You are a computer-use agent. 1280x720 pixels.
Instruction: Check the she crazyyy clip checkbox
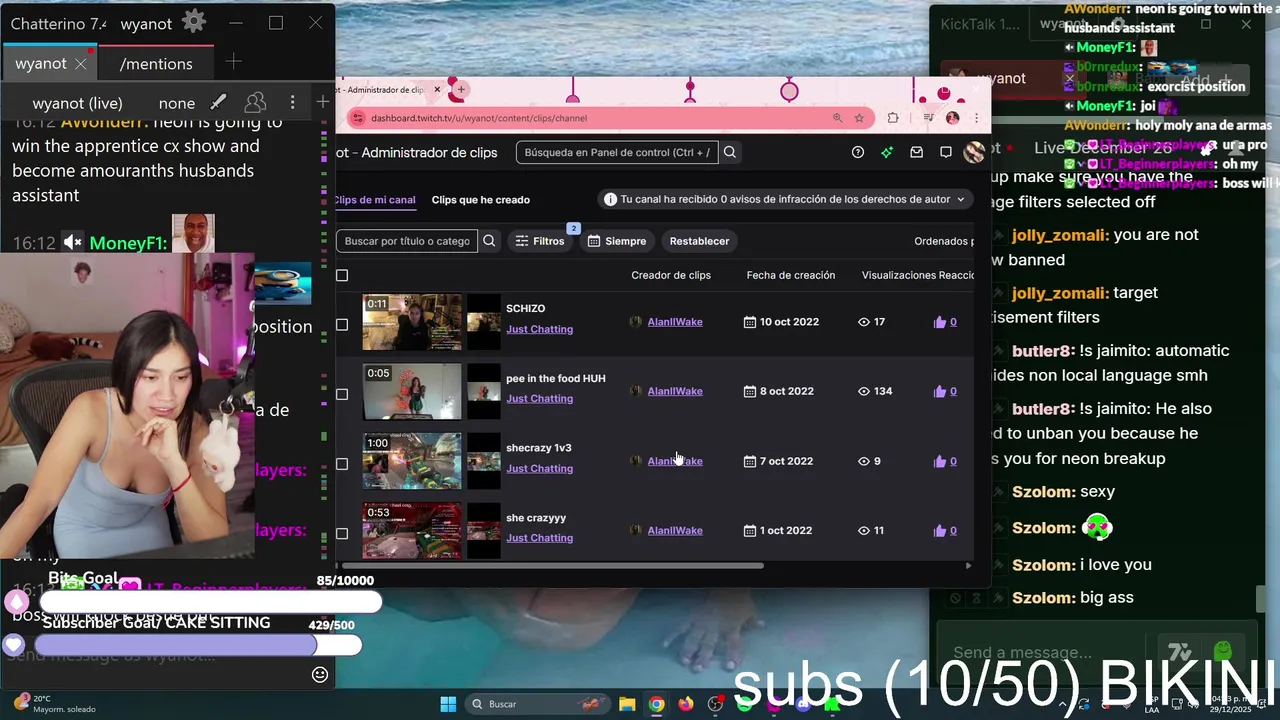click(x=342, y=533)
